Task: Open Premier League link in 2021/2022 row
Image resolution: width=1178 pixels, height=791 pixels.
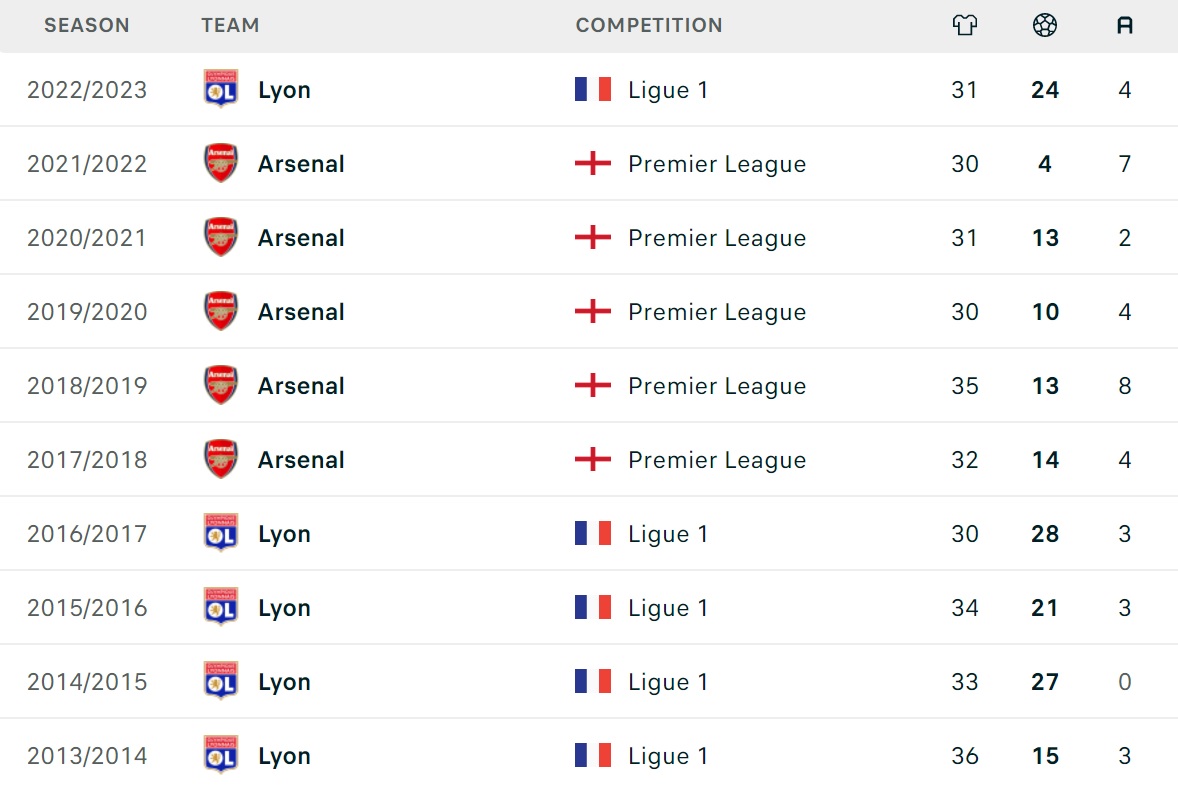Action: (716, 164)
